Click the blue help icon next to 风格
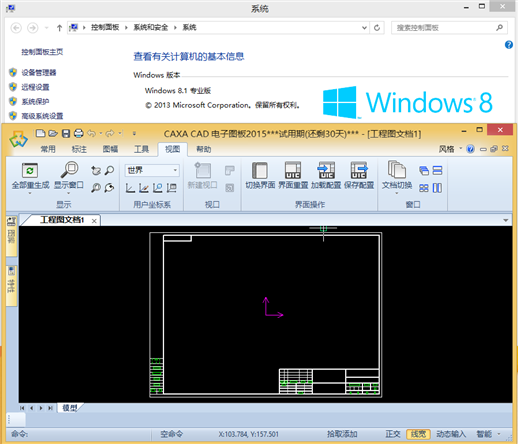This screenshot has width=518, height=444. pos(470,149)
